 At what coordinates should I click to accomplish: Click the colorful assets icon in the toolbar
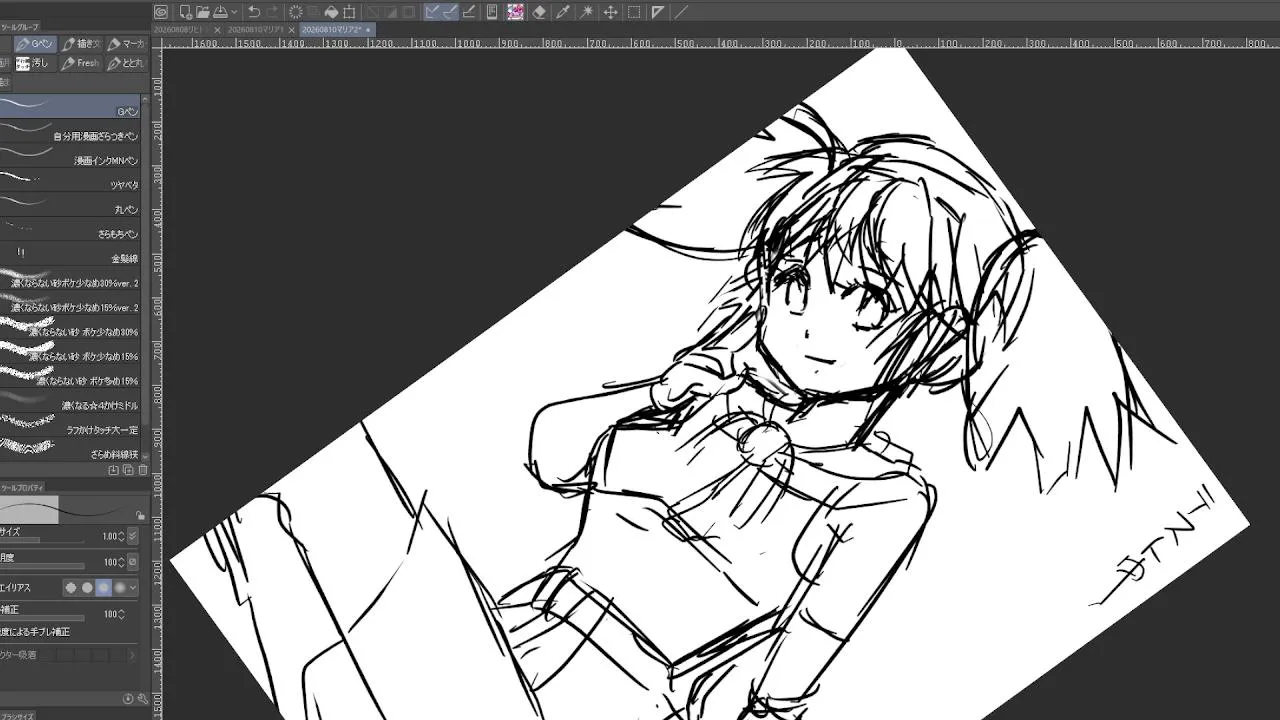coord(515,12)
